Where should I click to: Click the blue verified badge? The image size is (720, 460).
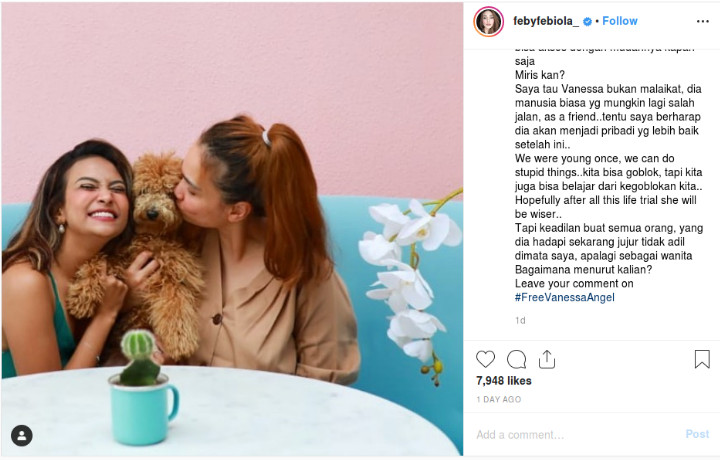[587, 22]
